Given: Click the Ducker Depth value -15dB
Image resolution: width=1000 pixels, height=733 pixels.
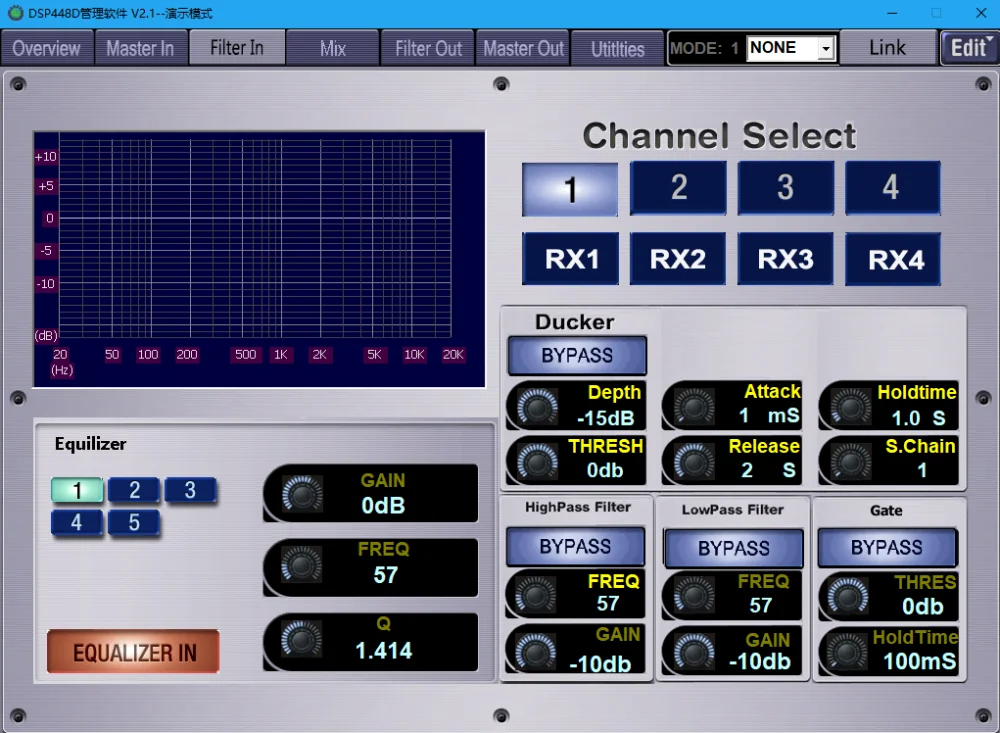Looking at the screenshot, I should tap(606, 418).
